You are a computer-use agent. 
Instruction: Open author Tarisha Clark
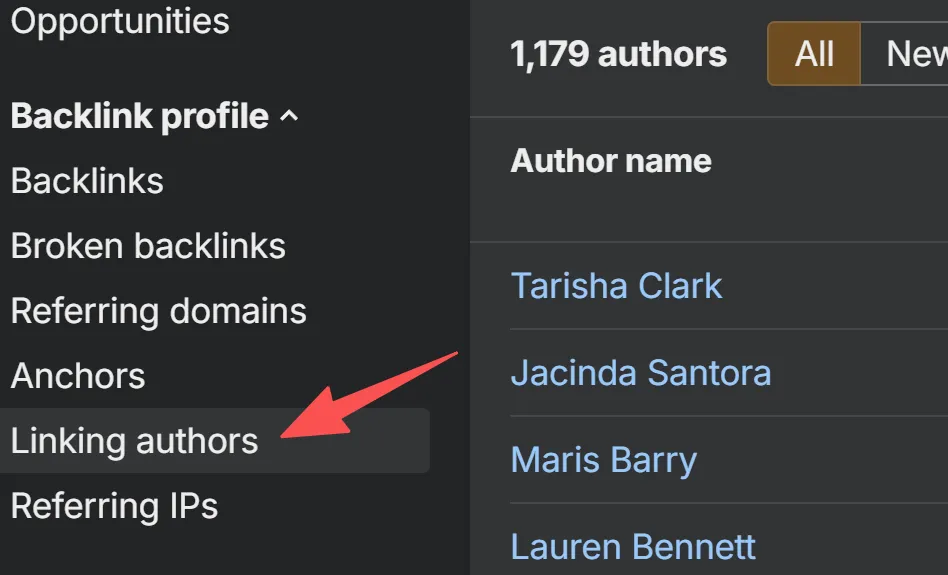click(616, 286)
